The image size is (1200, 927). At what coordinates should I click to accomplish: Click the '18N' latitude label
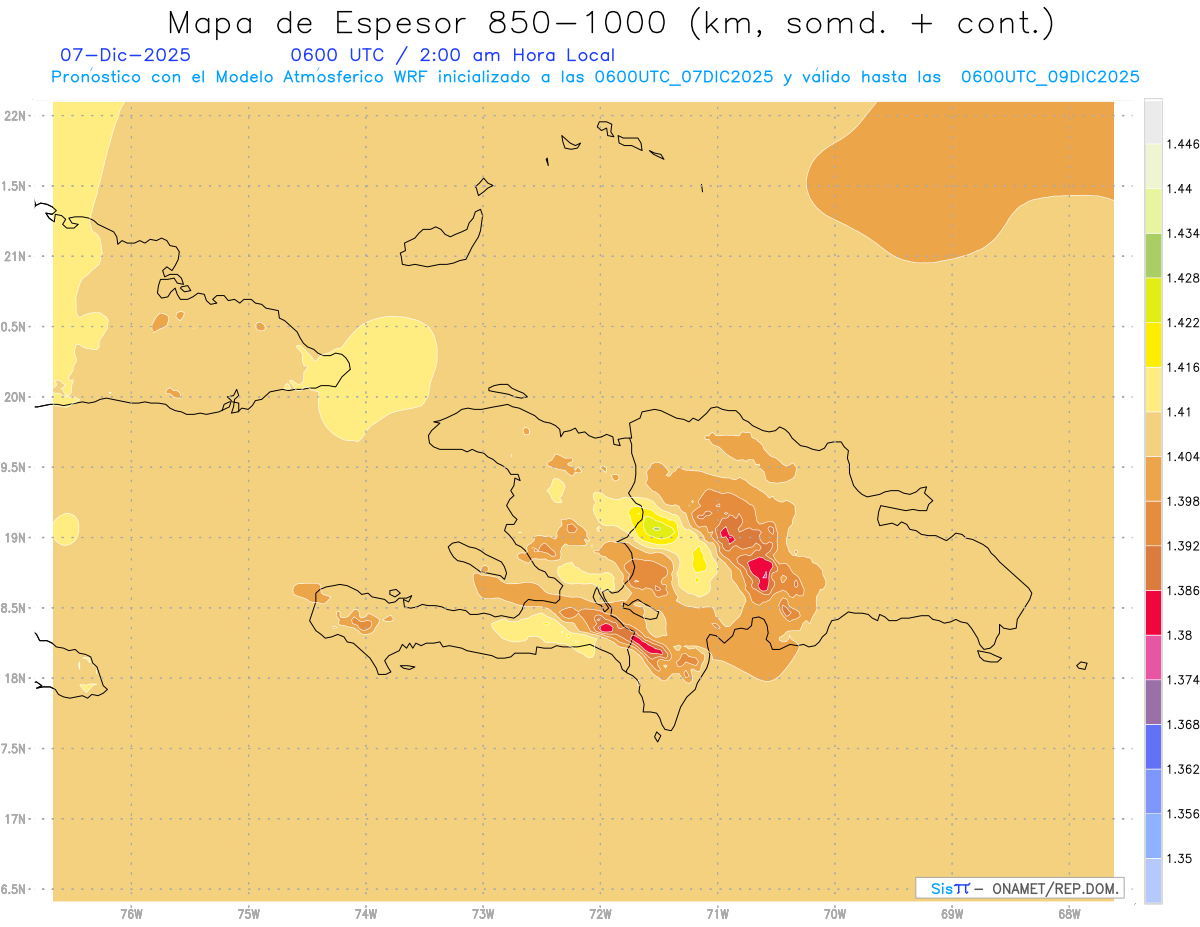[16, 678]
